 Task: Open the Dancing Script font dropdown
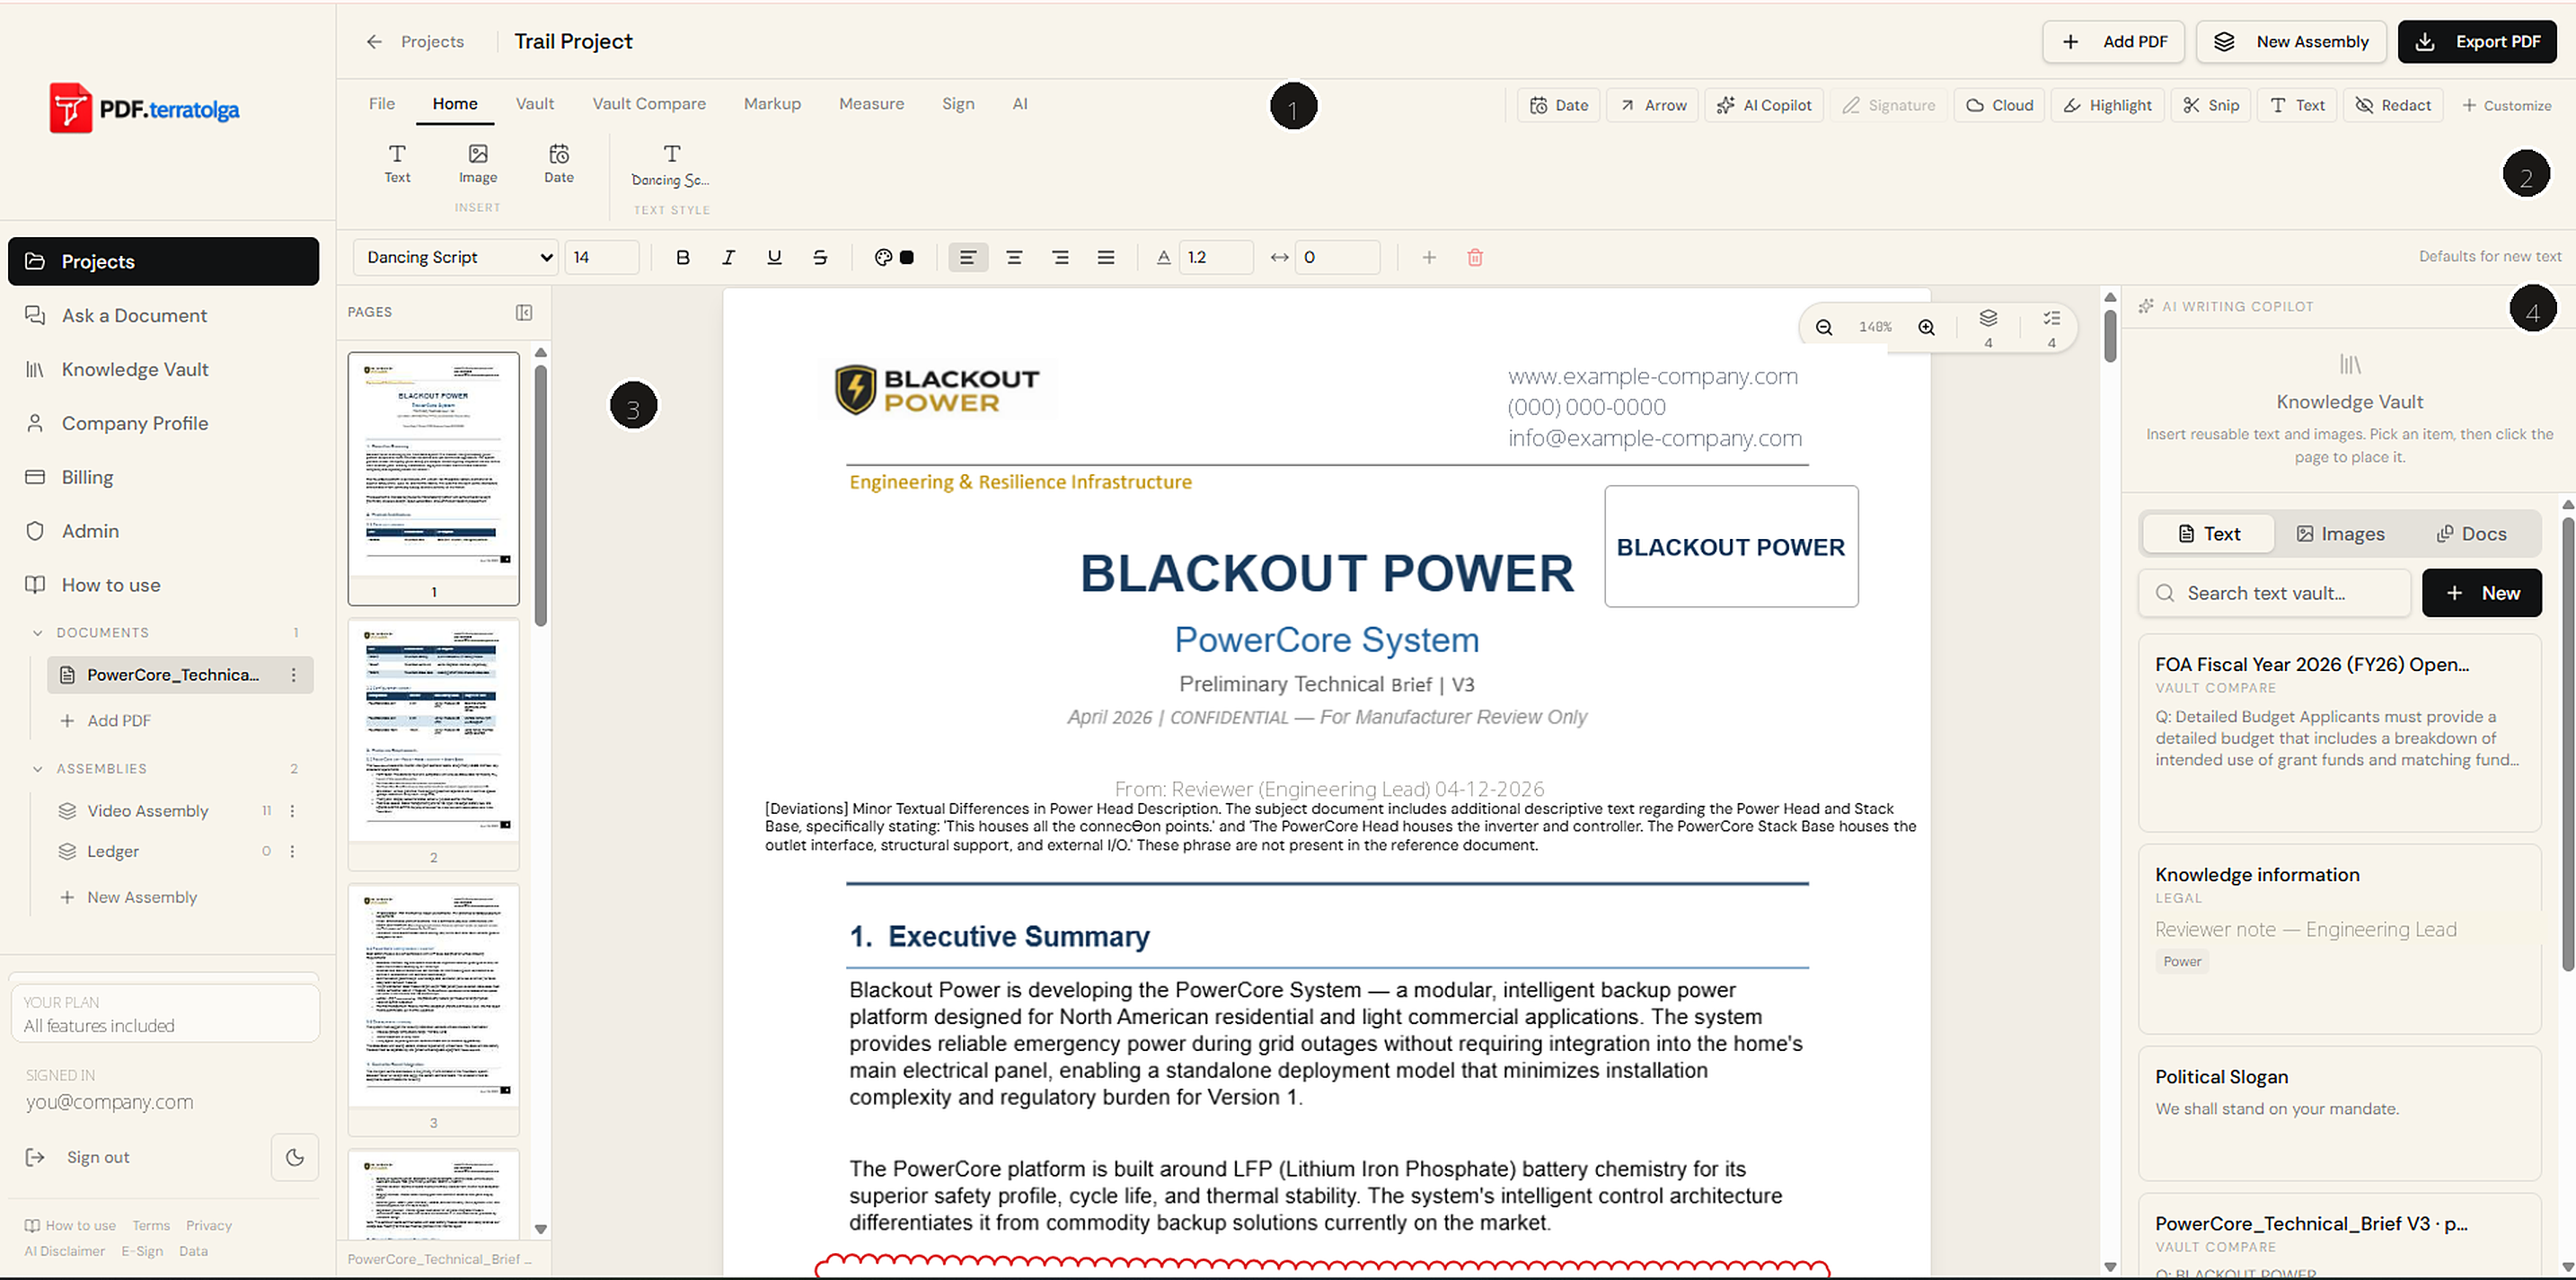click(455, 257)
